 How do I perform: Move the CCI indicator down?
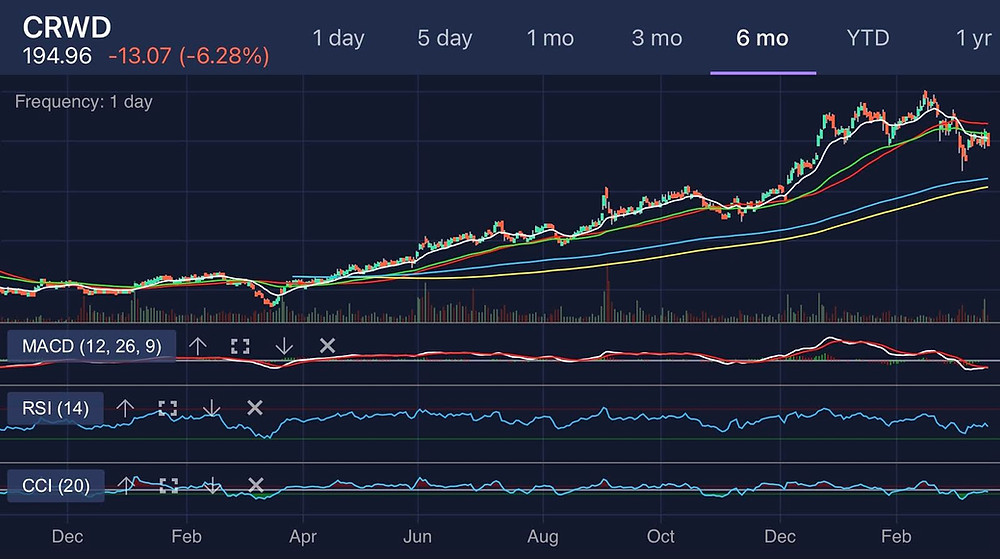point(212,486)
